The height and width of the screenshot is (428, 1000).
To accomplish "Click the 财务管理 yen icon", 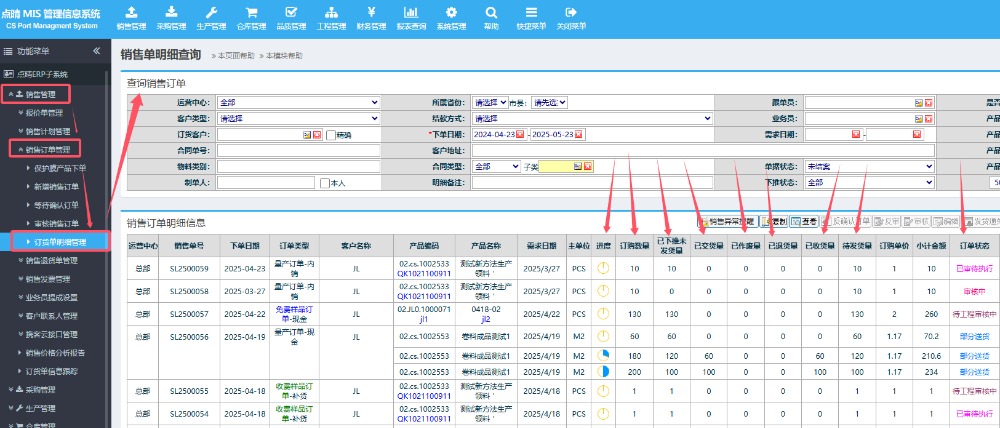I will tap(371, 12).
